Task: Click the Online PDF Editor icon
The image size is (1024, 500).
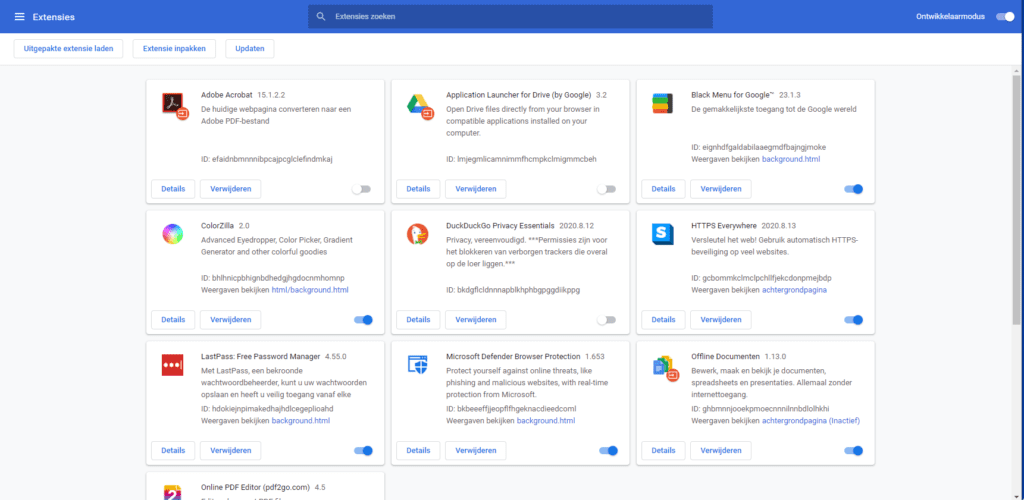Action: pos(172,493)
